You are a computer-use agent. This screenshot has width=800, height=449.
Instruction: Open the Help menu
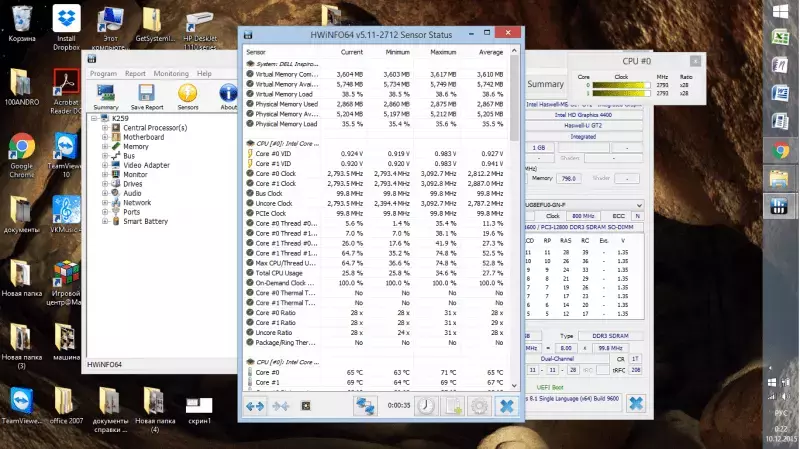tap(204, 73)
